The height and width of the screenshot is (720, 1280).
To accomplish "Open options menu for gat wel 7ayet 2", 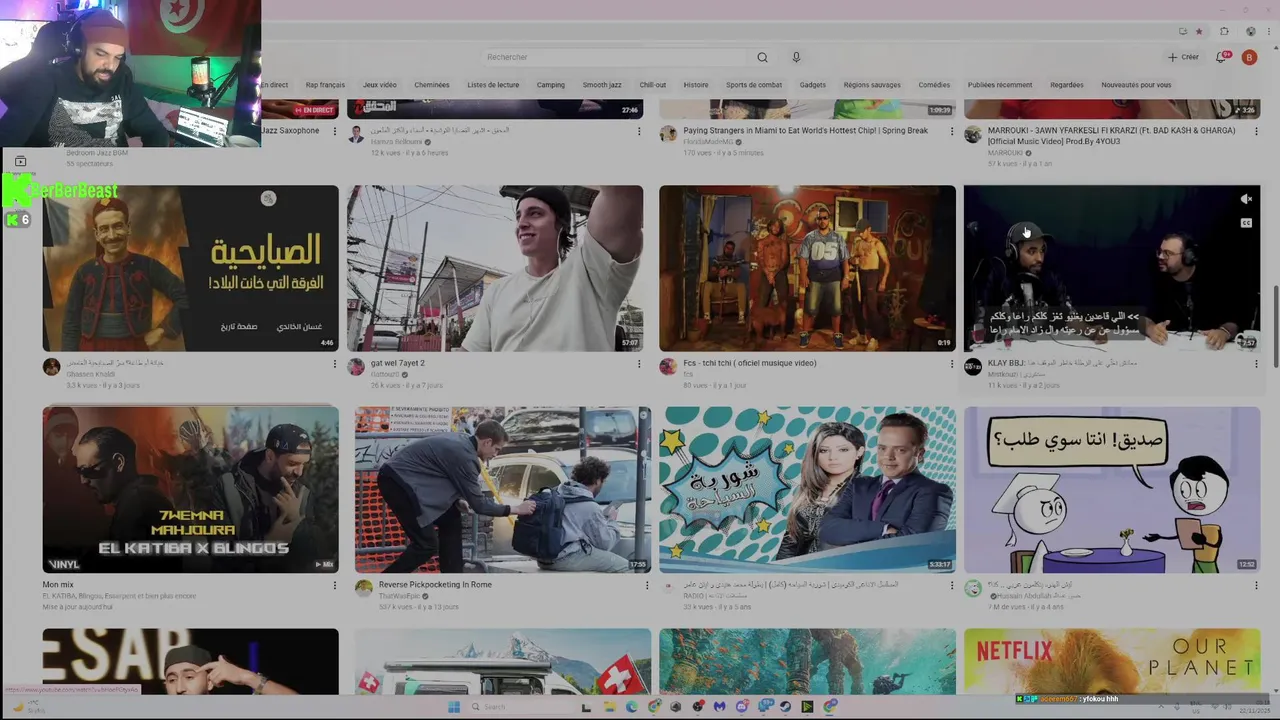I will pos(639,364).
